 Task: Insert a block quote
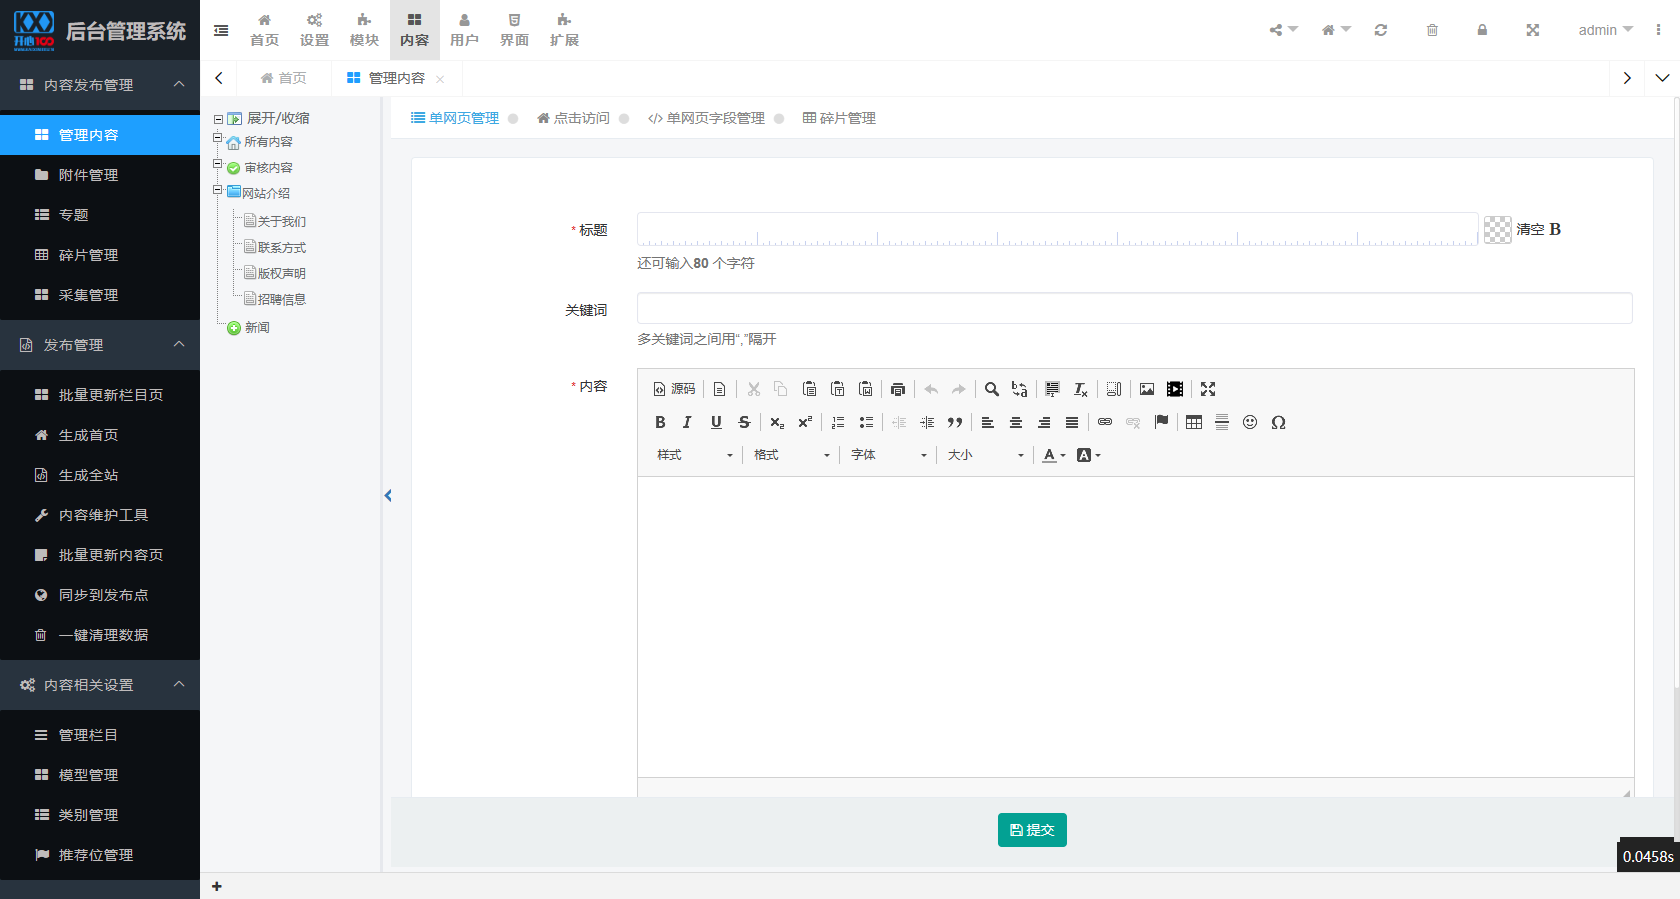(x=955, y=422)
